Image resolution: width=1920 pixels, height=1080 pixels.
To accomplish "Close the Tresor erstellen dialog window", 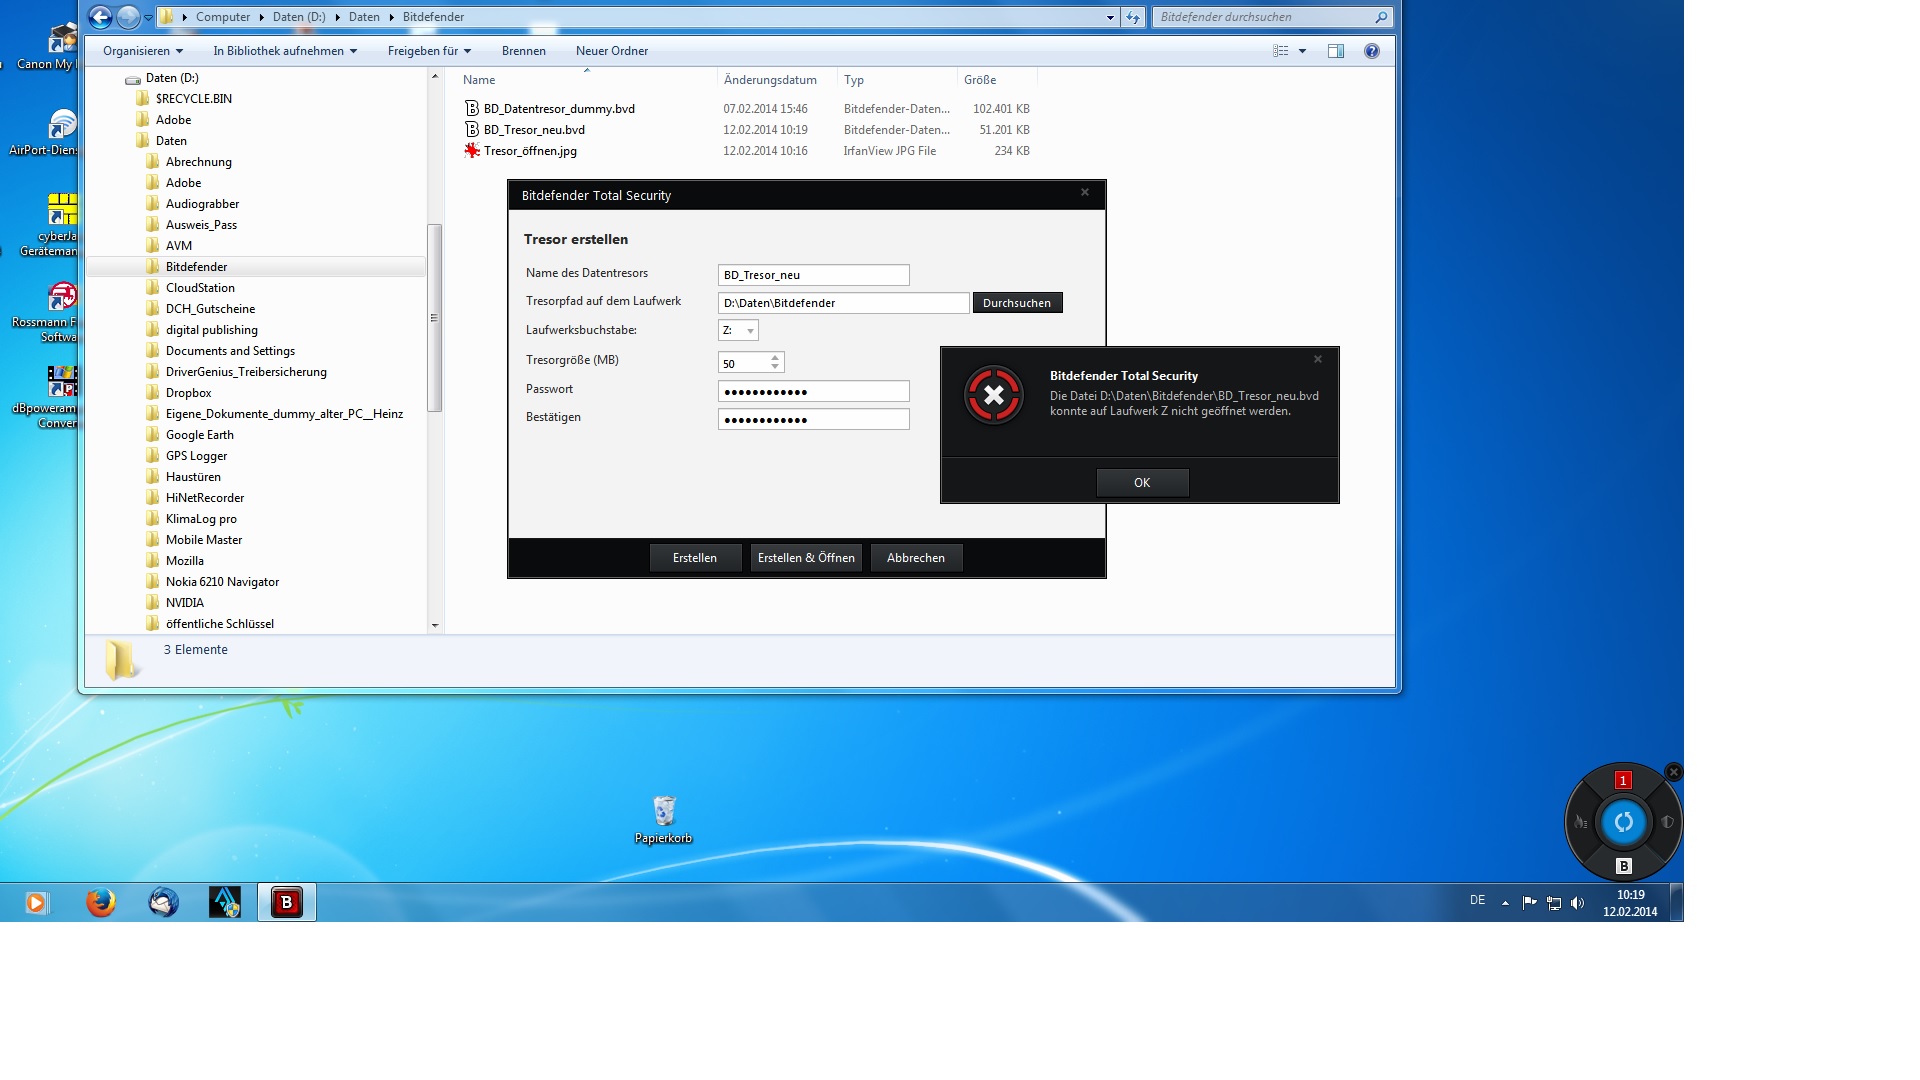I will tap(1085, 192).
